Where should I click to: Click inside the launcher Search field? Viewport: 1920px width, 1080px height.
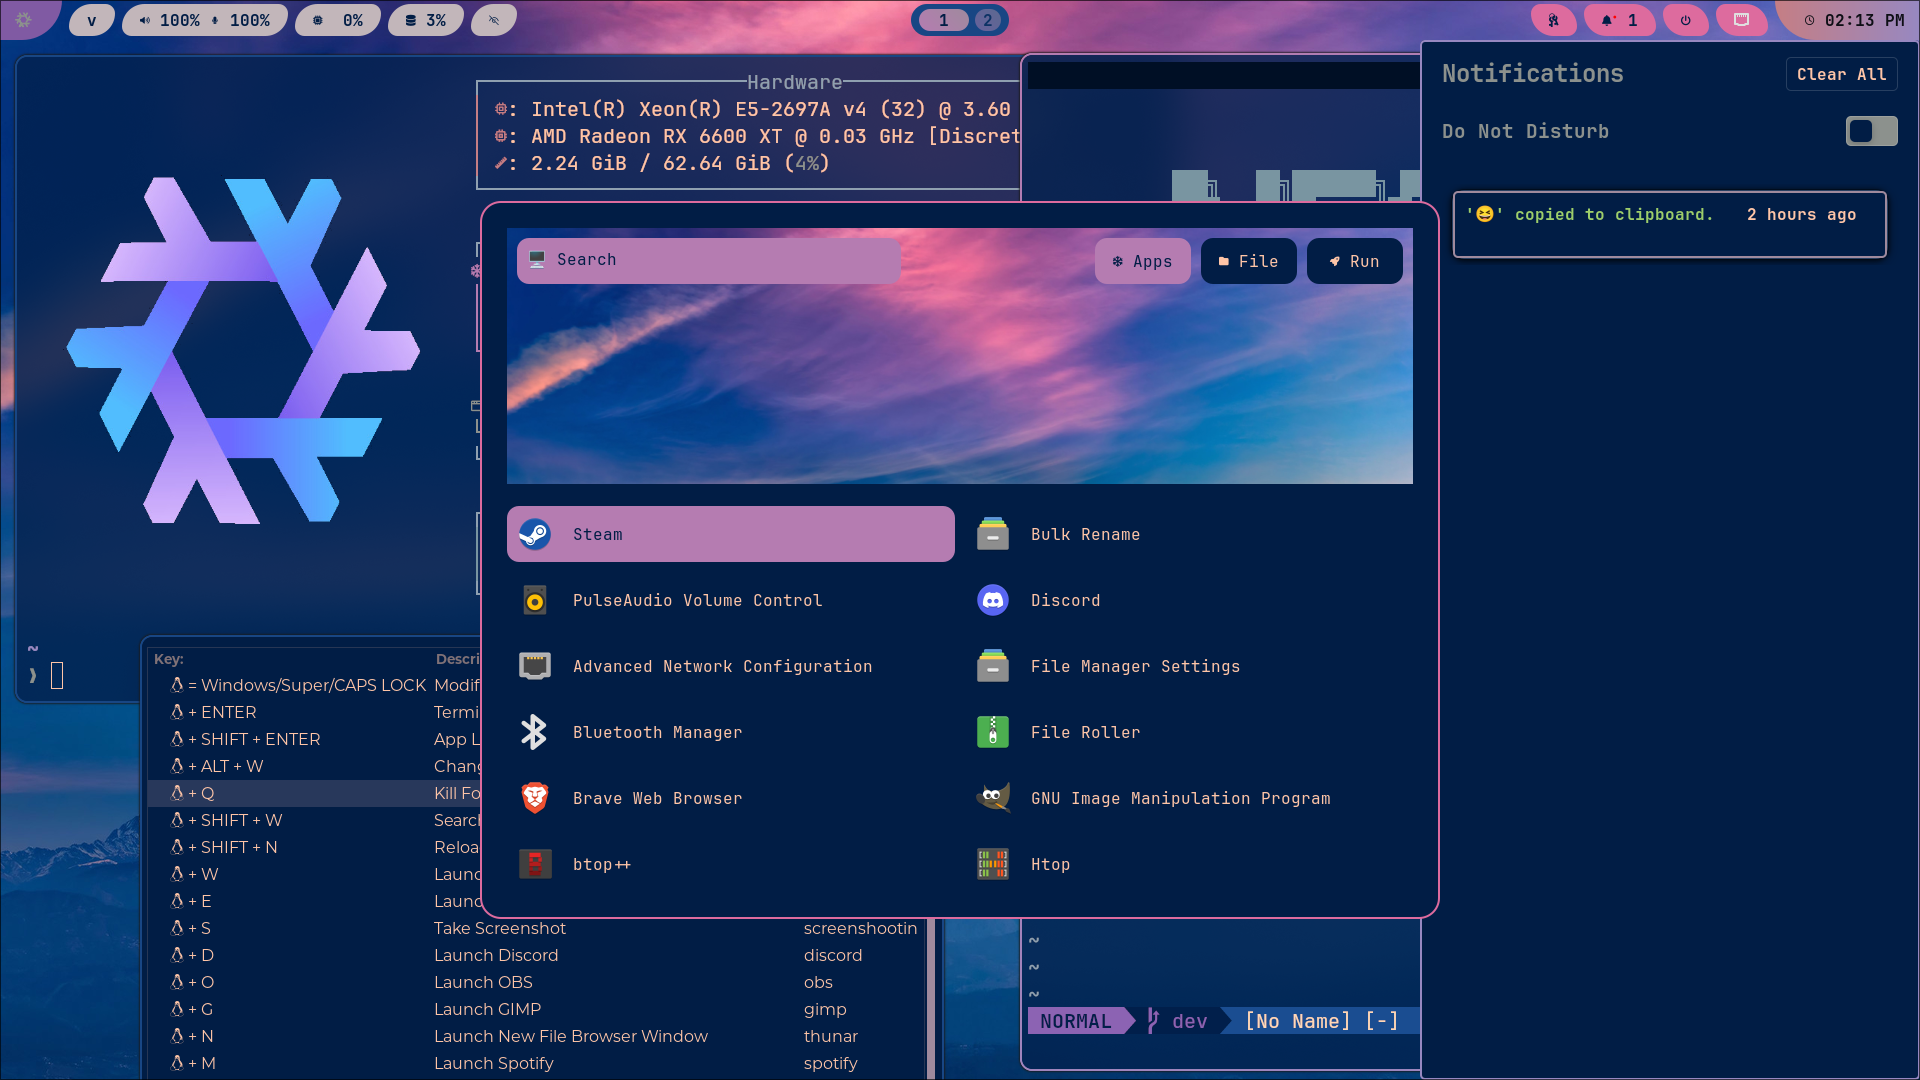tap(709, 260)
